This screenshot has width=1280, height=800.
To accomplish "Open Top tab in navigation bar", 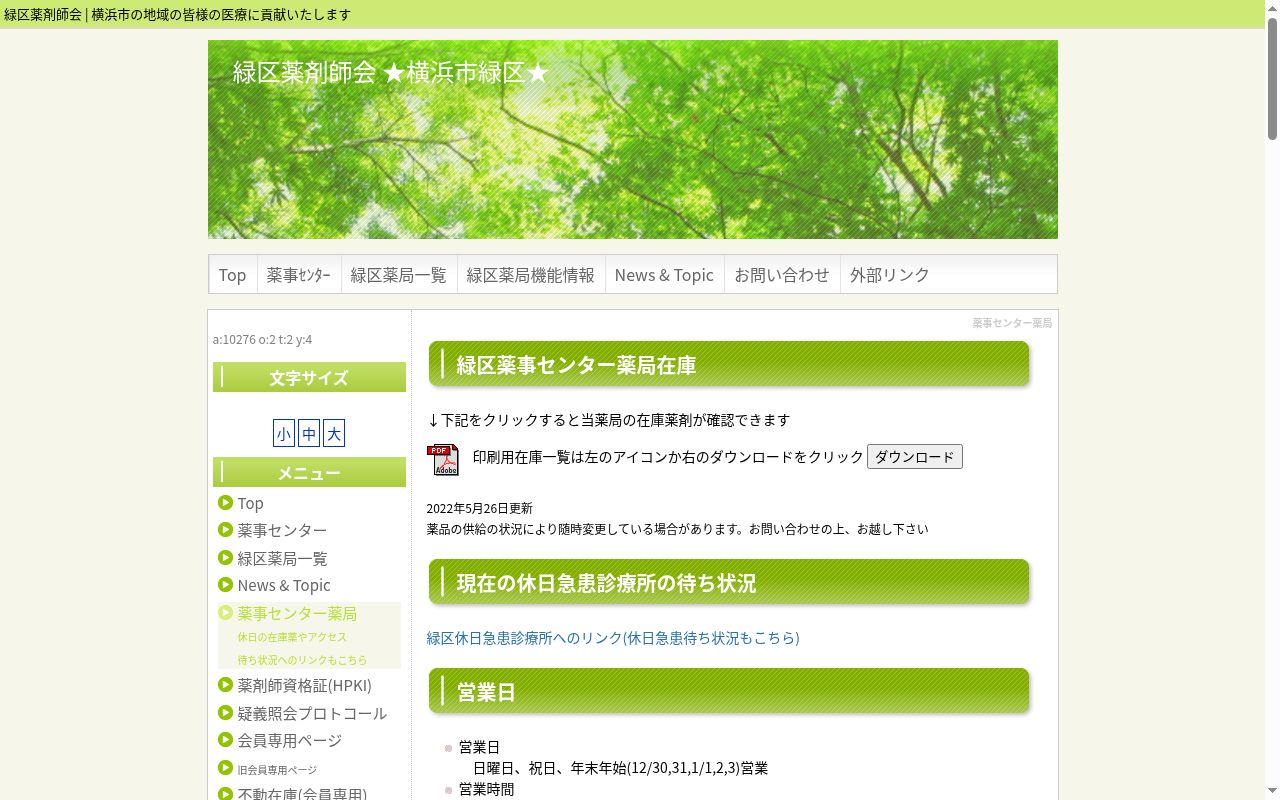I will (x=232, y=274).
